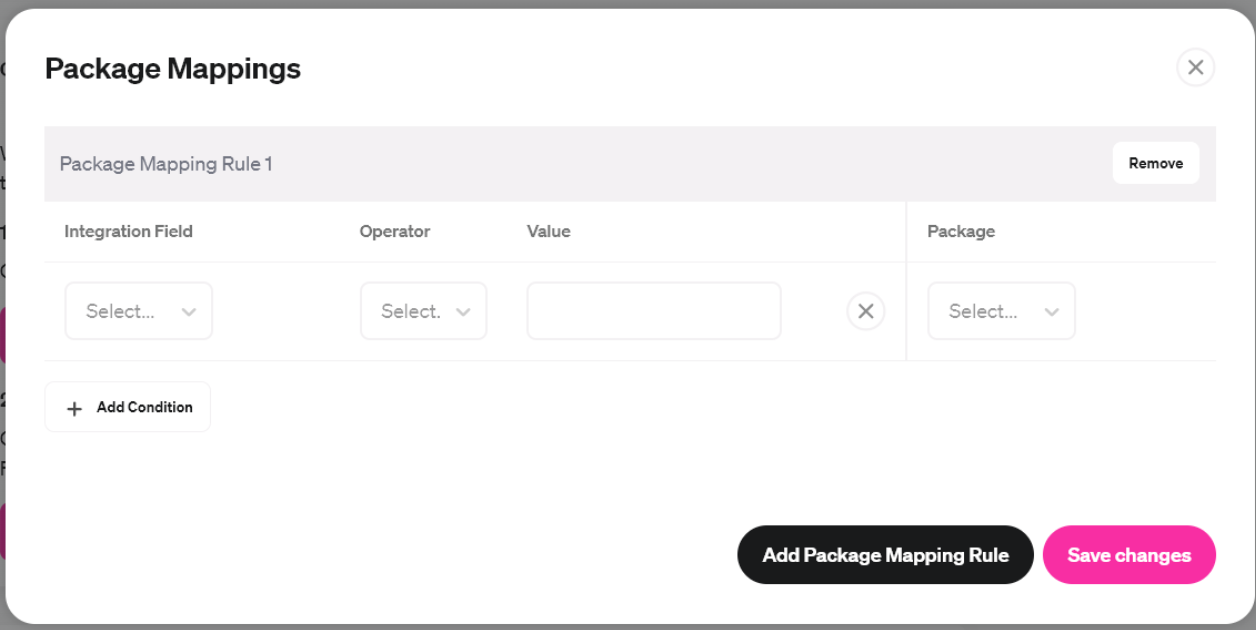Open the Package select dropdown
Screen dimensions: 1256x630
1001,311
